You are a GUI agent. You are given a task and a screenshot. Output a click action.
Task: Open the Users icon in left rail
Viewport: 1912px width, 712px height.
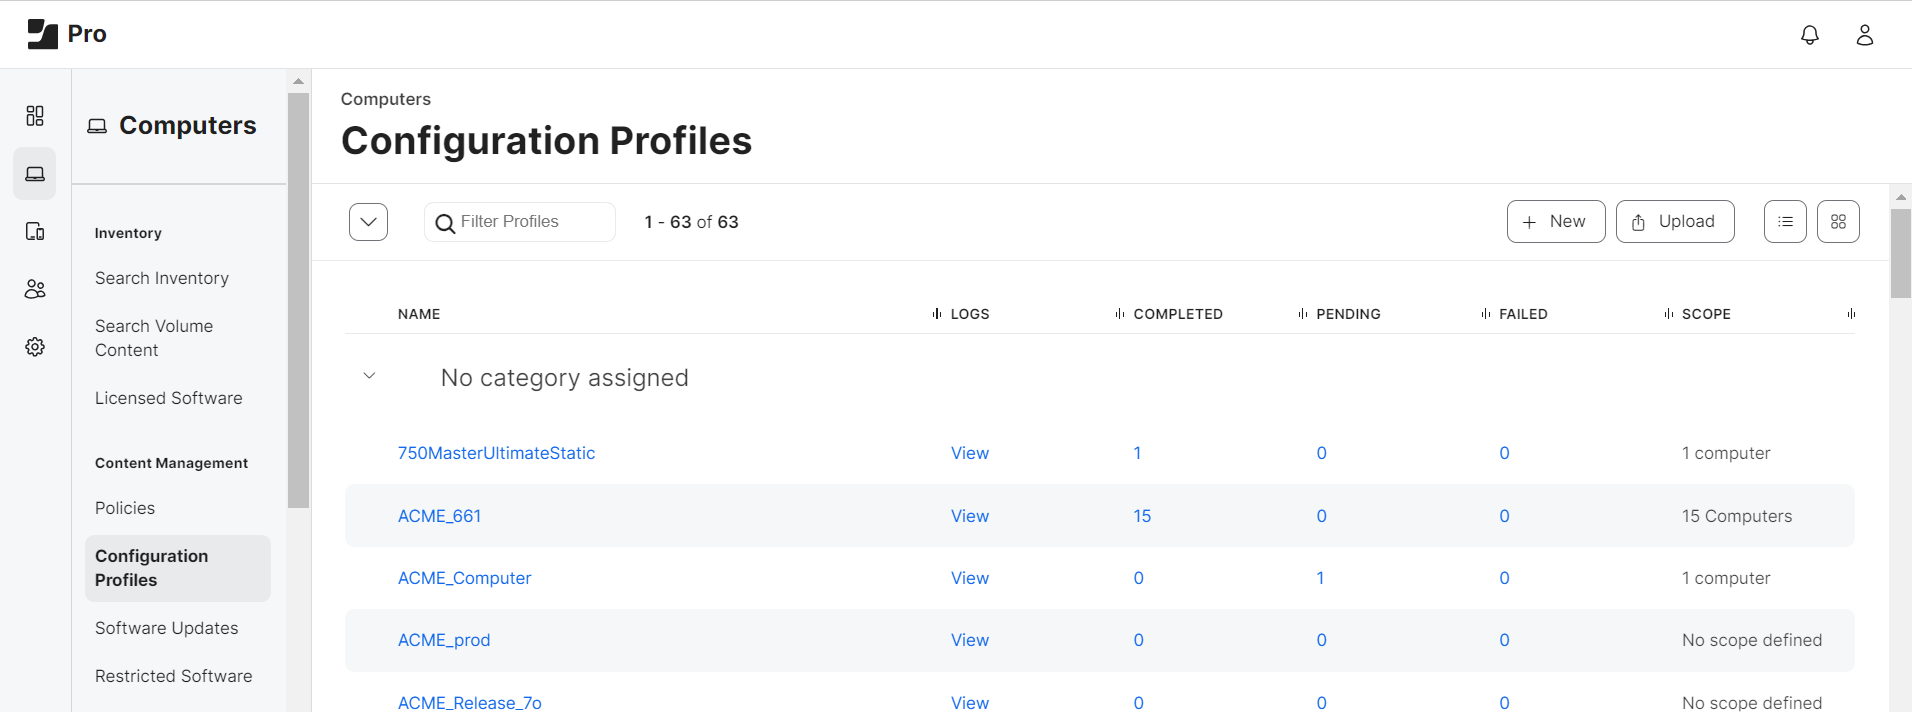35,289
